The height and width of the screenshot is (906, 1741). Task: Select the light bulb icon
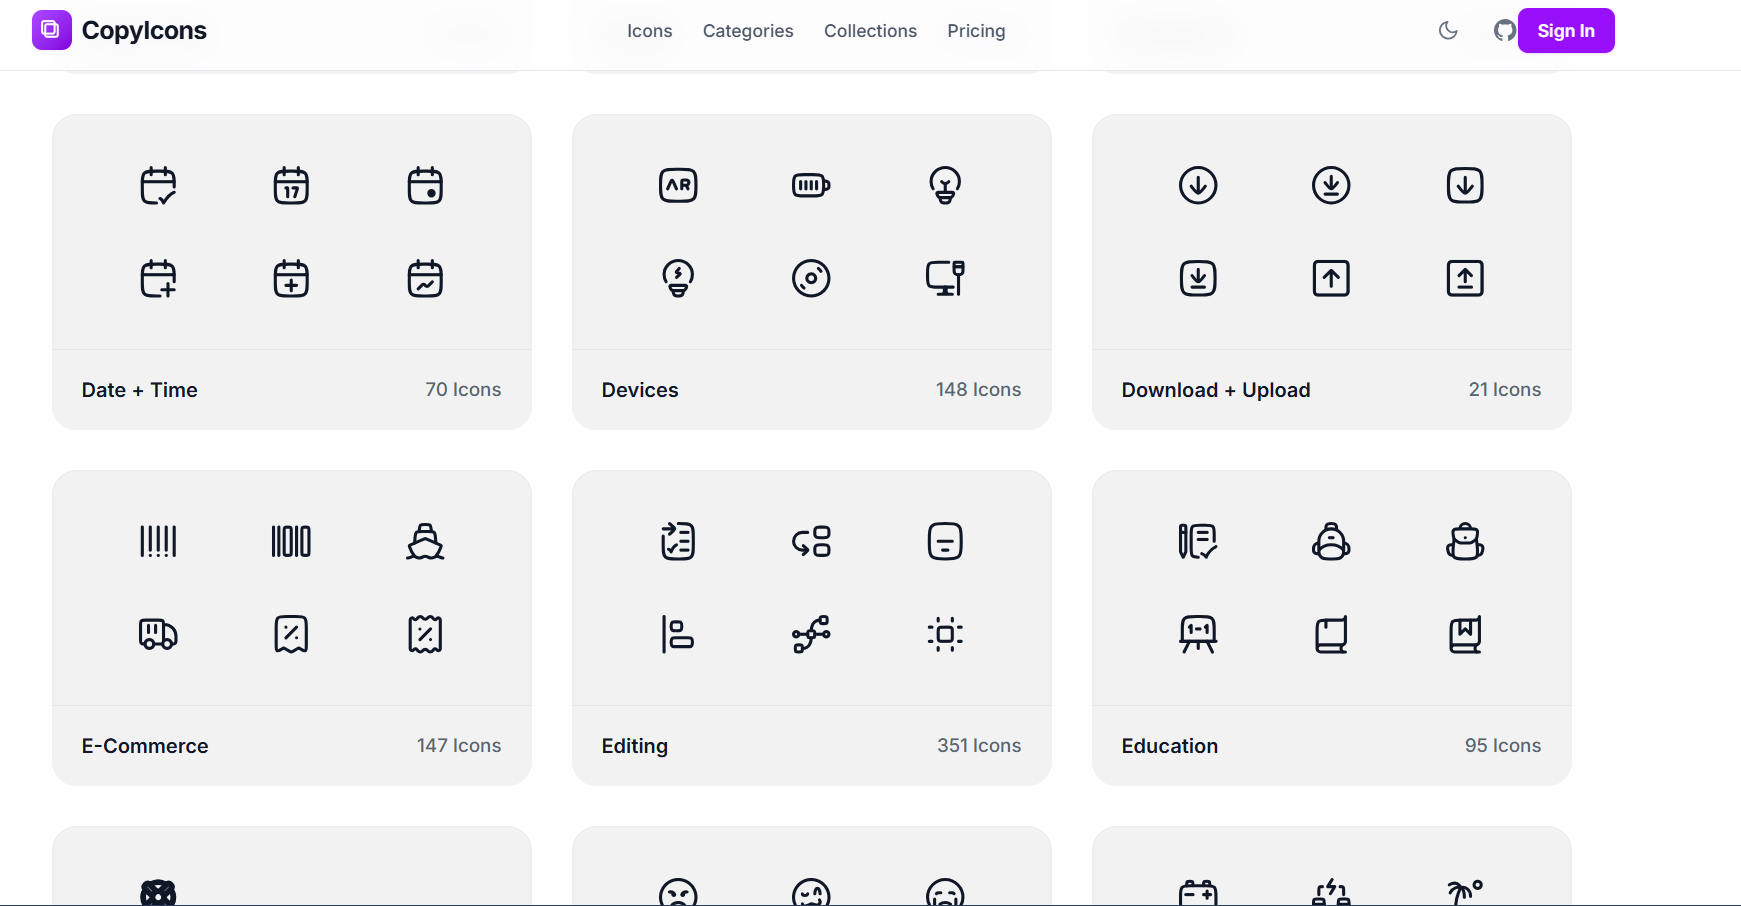click(x=945, y=185)
